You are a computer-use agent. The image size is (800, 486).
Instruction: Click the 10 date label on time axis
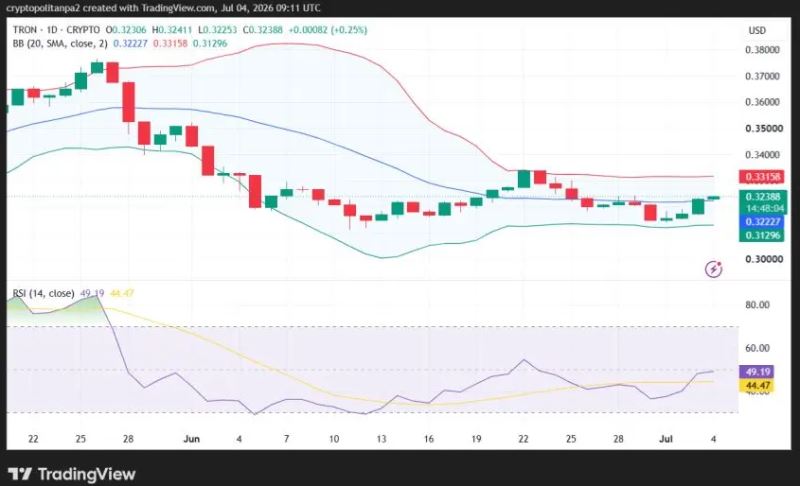pyautogui.click(x=334, y=439)
